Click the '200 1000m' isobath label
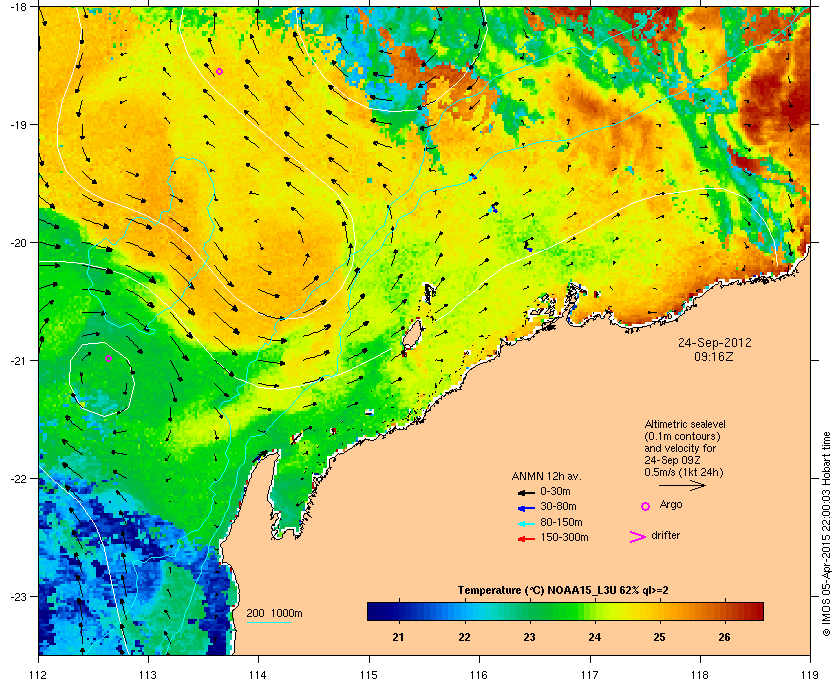840x680 pixels. click(x=274, y=614)
